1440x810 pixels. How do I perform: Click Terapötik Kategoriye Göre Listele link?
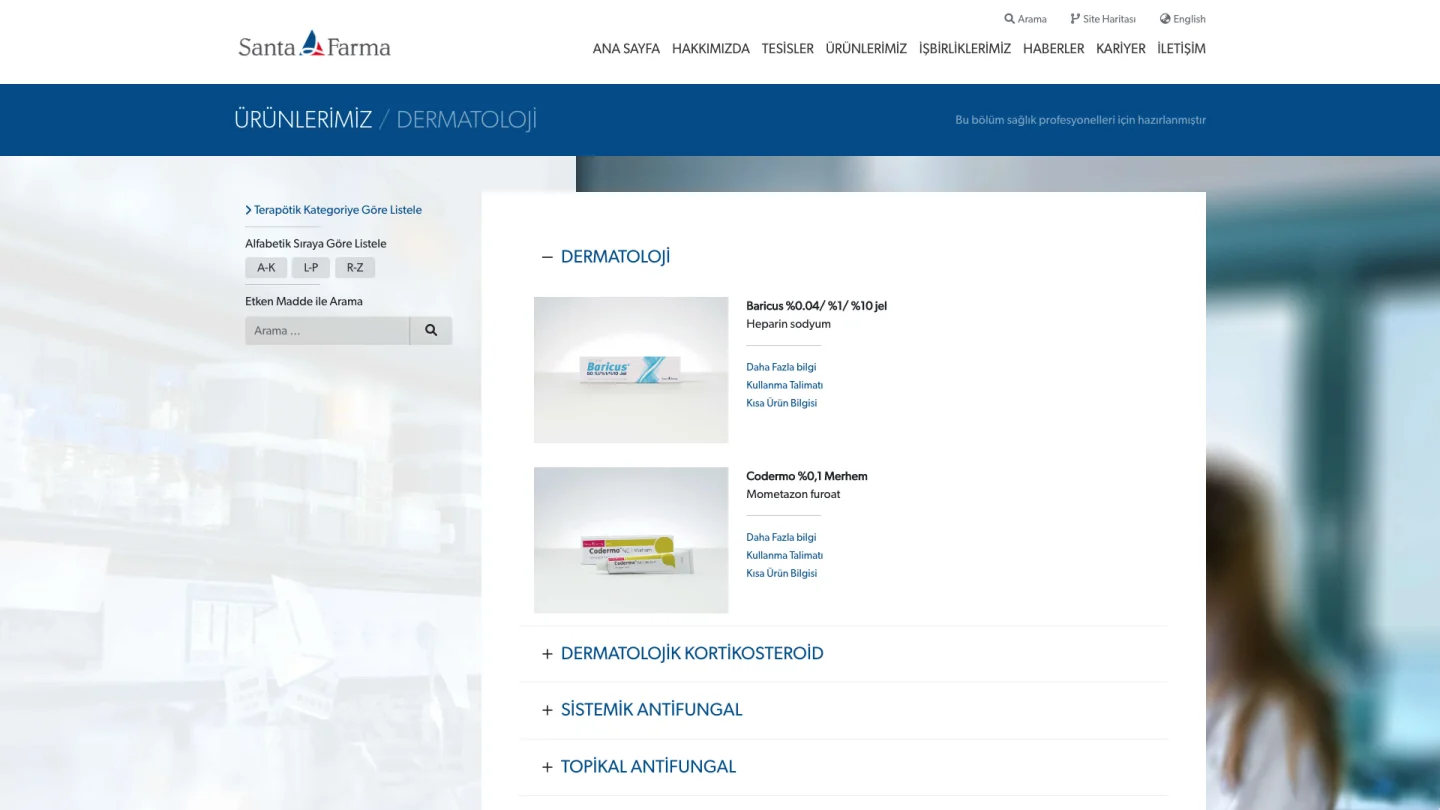pyautogui.click(x=334, y=210)
